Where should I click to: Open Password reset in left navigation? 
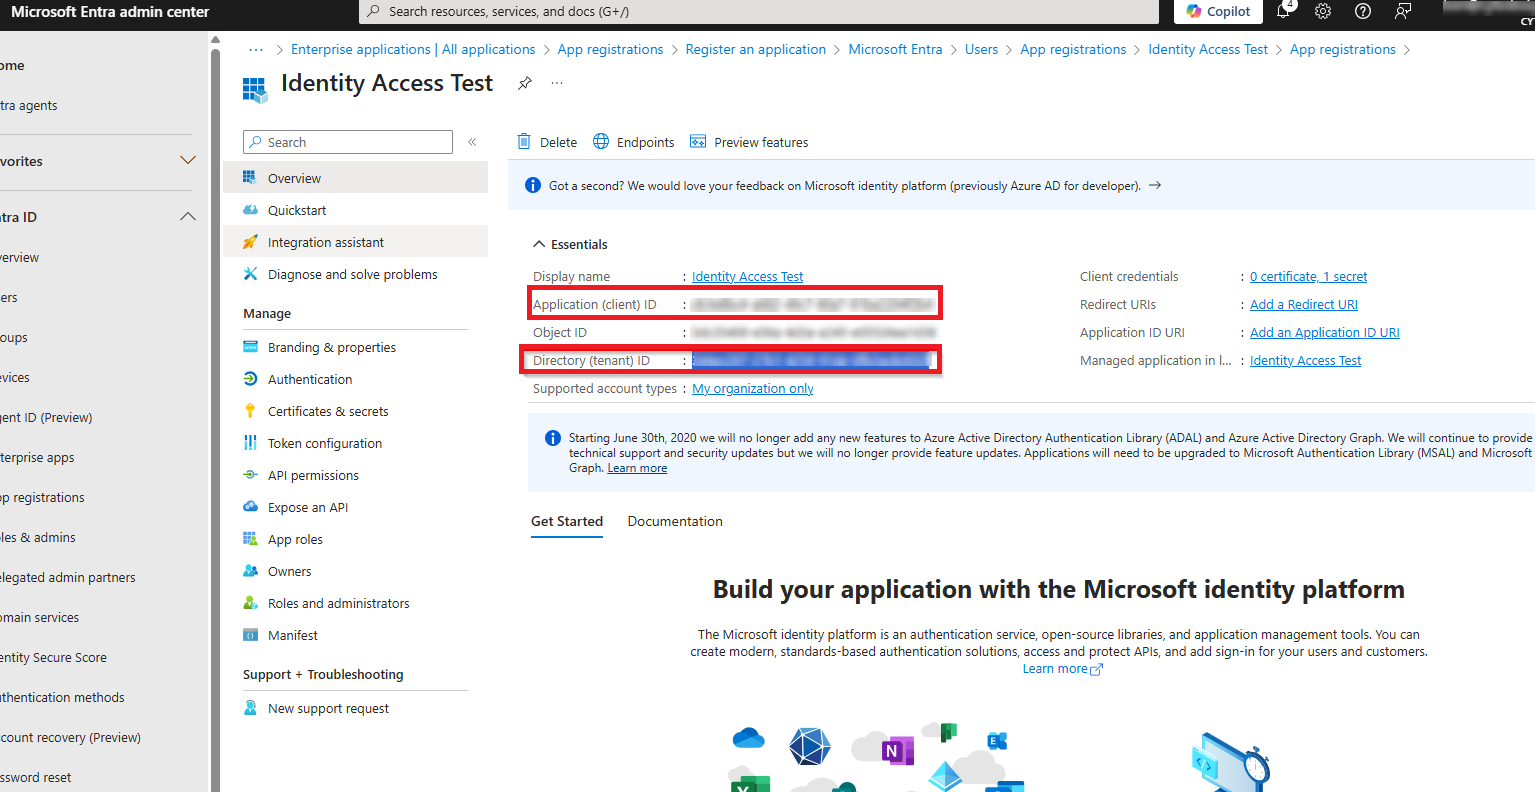tap(36, 777)
